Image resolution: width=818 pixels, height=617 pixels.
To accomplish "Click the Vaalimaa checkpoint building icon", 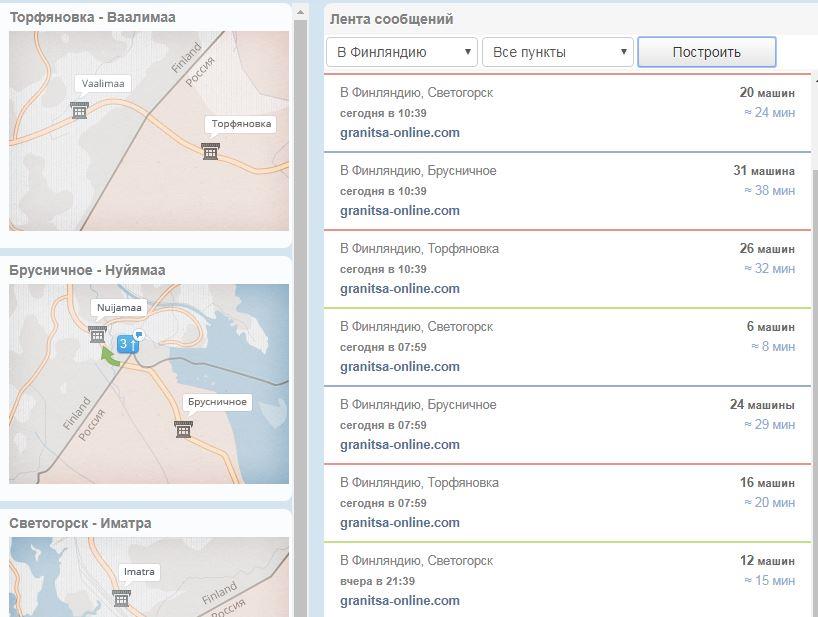I will click(79, 110).
